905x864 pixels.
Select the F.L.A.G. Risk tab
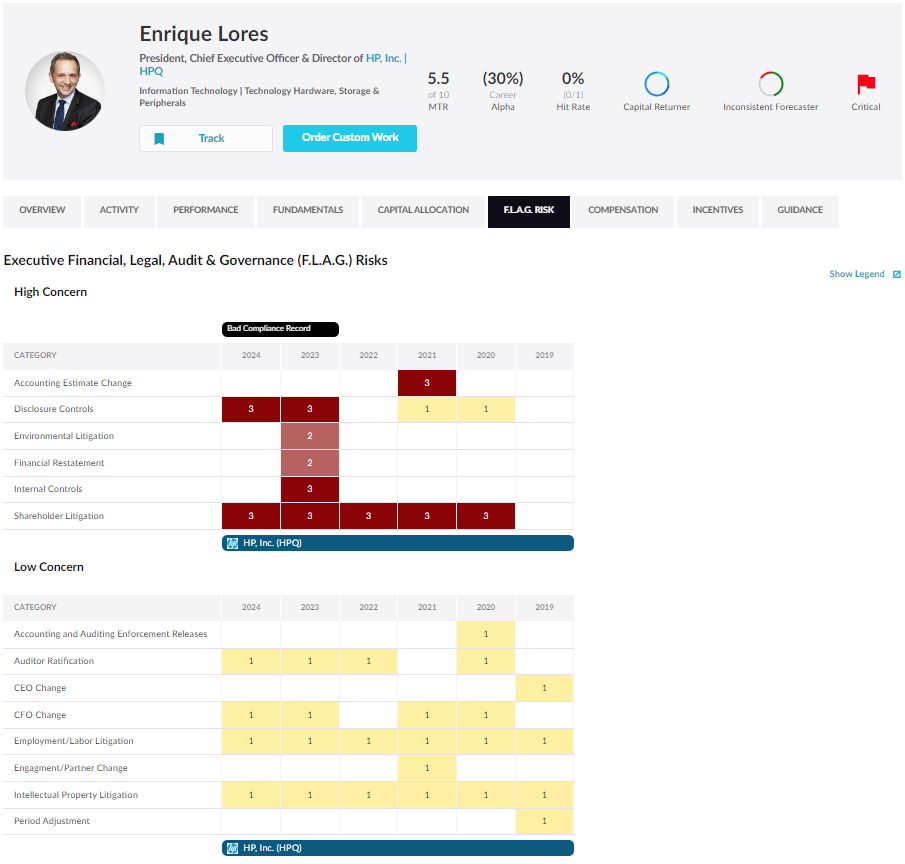[x=529, y=212]
